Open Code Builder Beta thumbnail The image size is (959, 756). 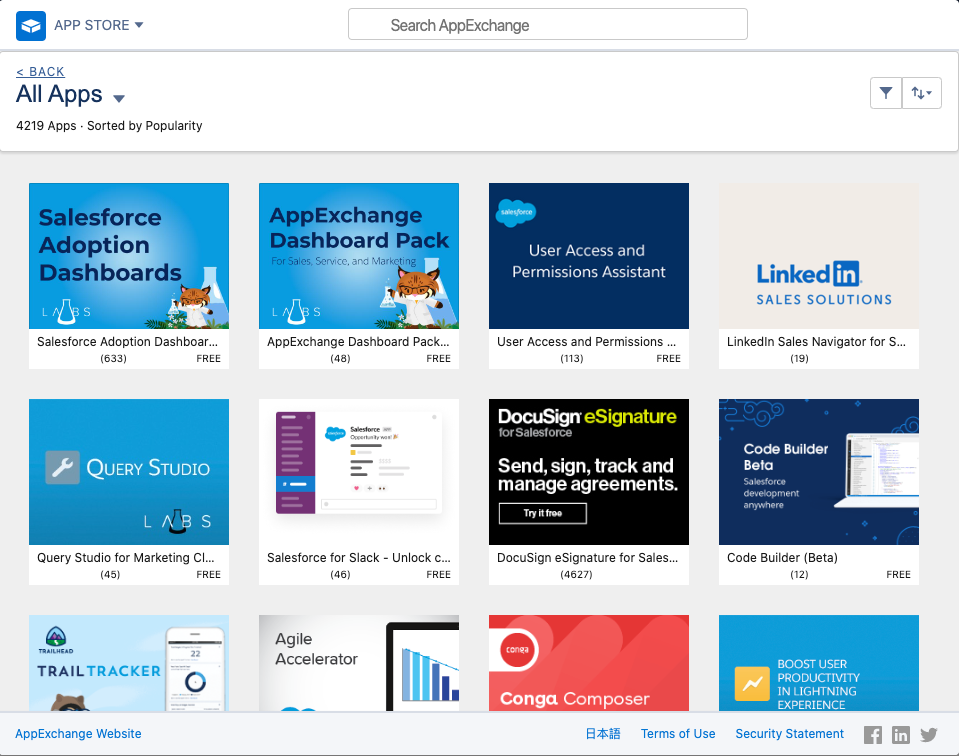819,472
